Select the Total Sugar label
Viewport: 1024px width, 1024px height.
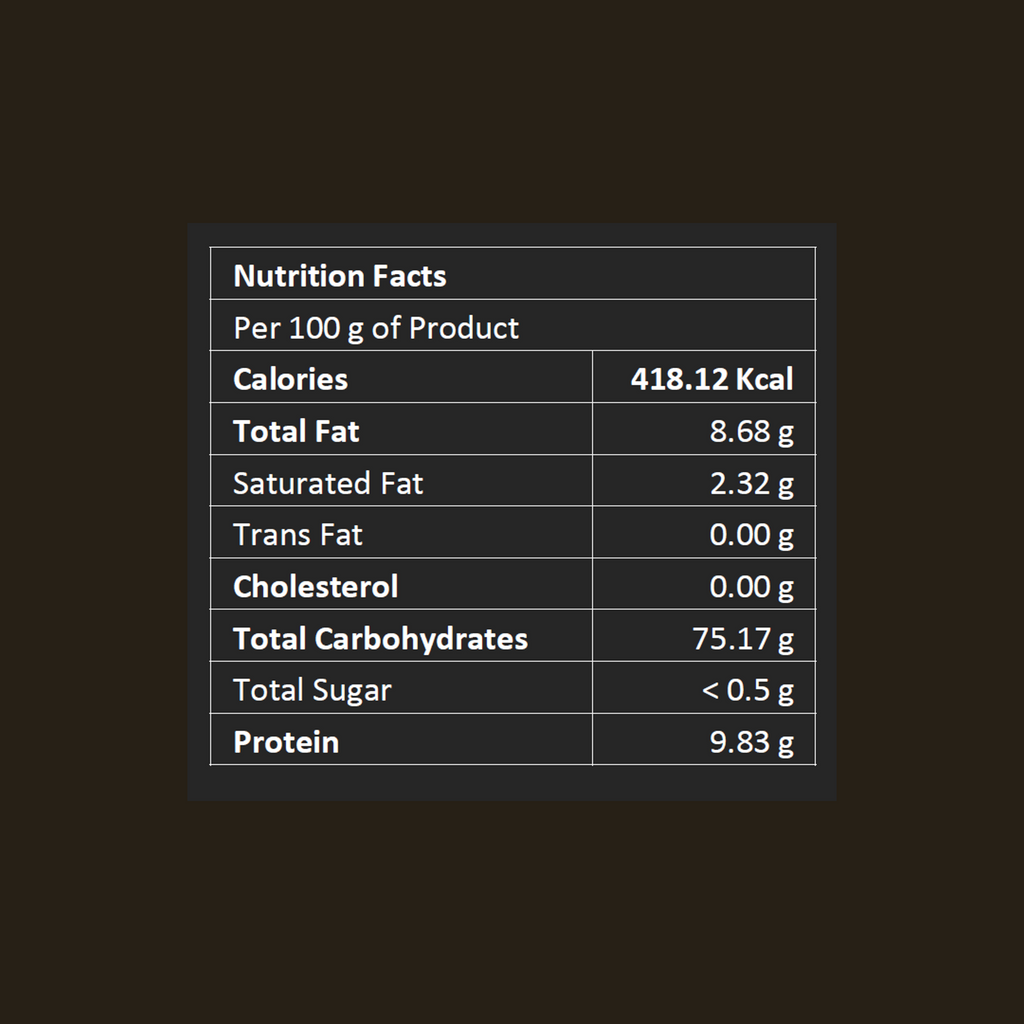coord(312,690)
